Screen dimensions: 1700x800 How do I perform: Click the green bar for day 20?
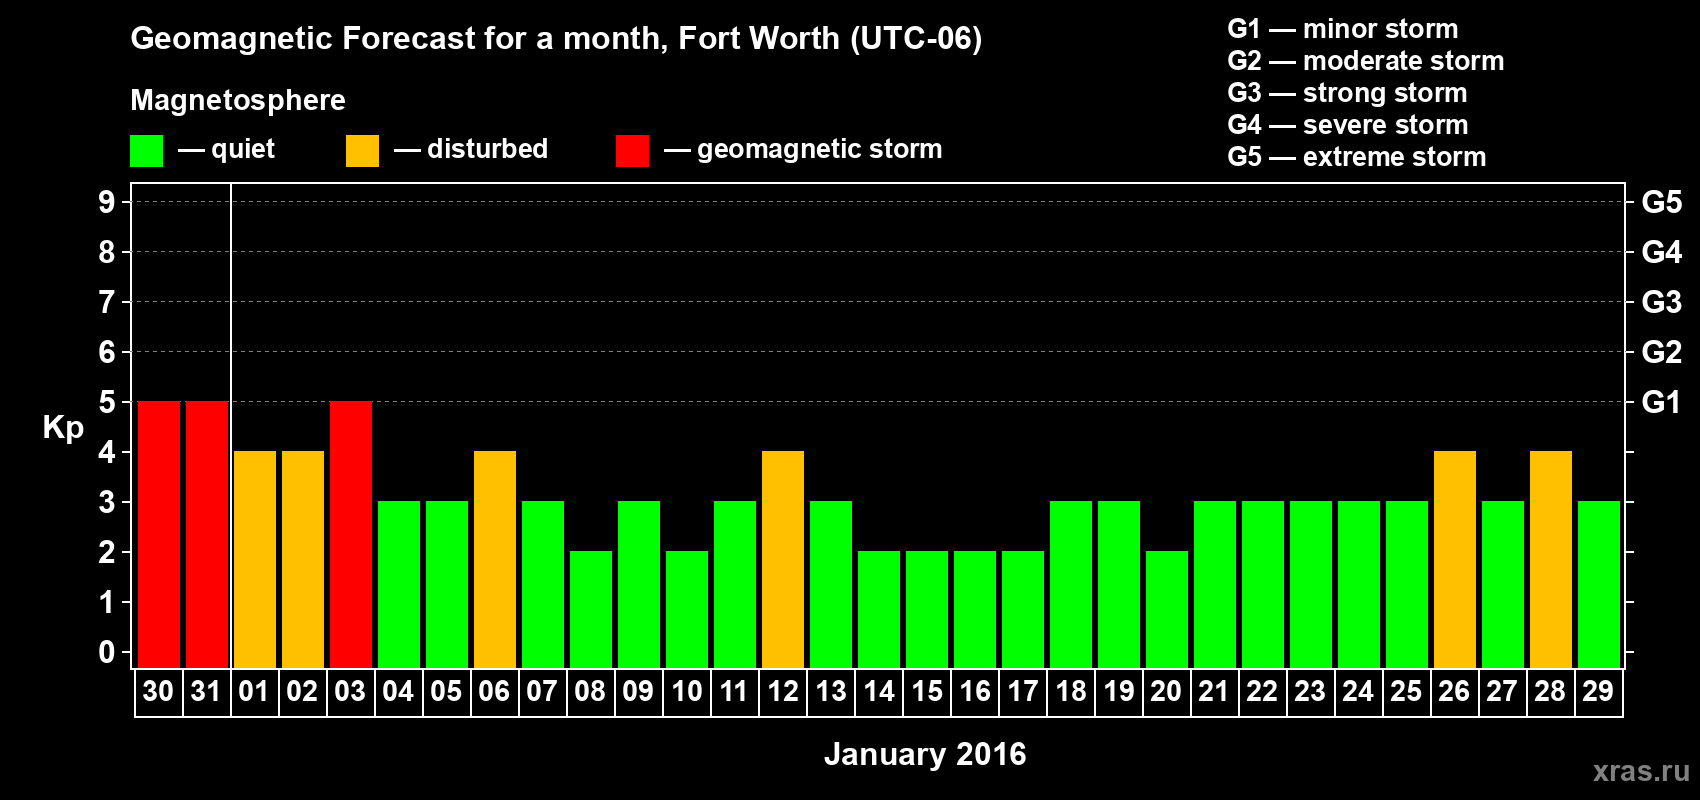[x=1167, y=610]
